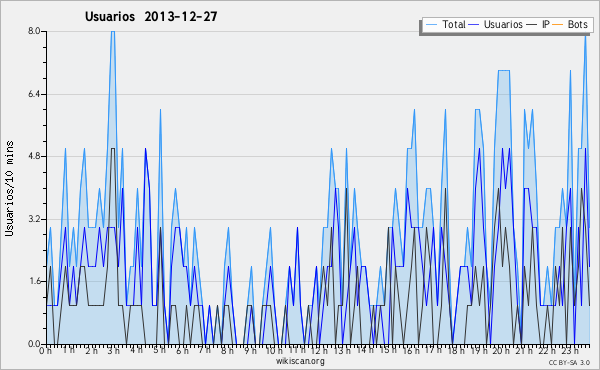Click the '1 h' x-axis label
The image size is (600, 370).
[69, 350]
